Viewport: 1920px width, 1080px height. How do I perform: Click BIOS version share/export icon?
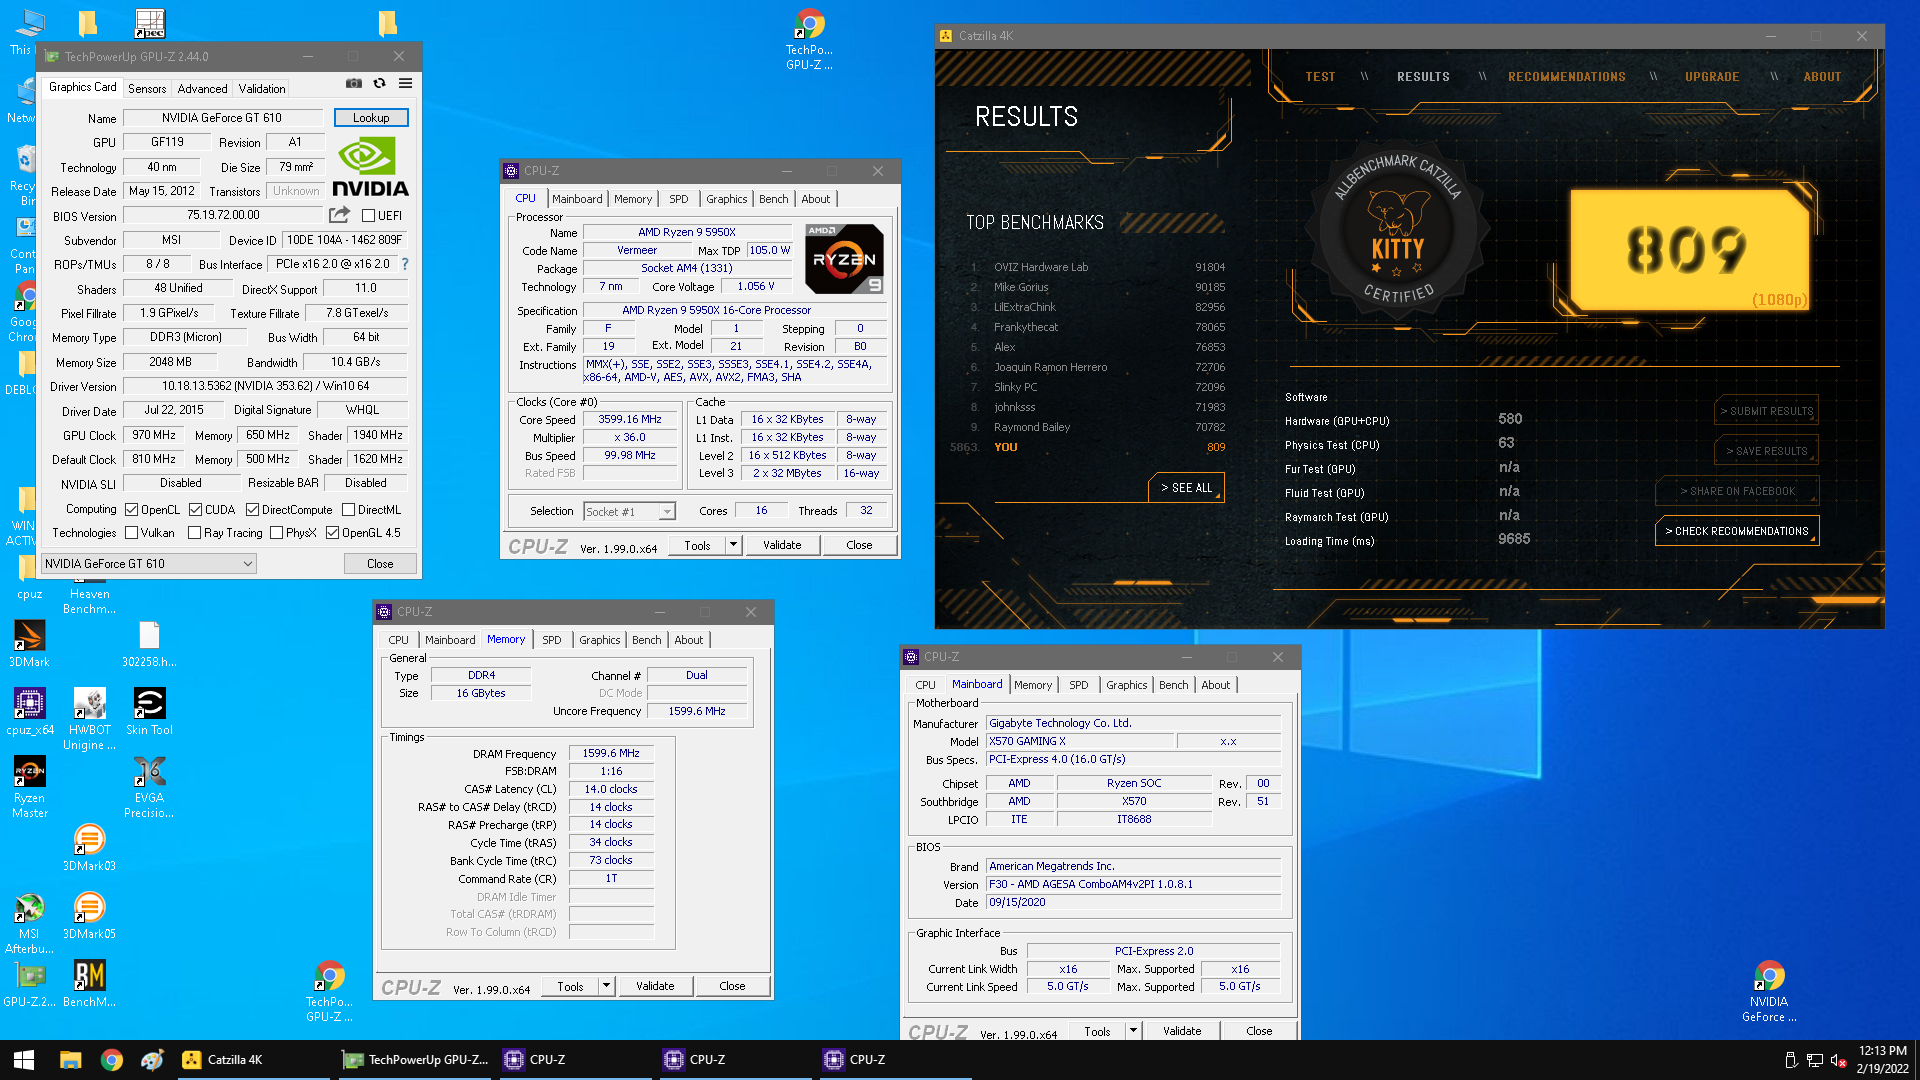pos(339,215)
